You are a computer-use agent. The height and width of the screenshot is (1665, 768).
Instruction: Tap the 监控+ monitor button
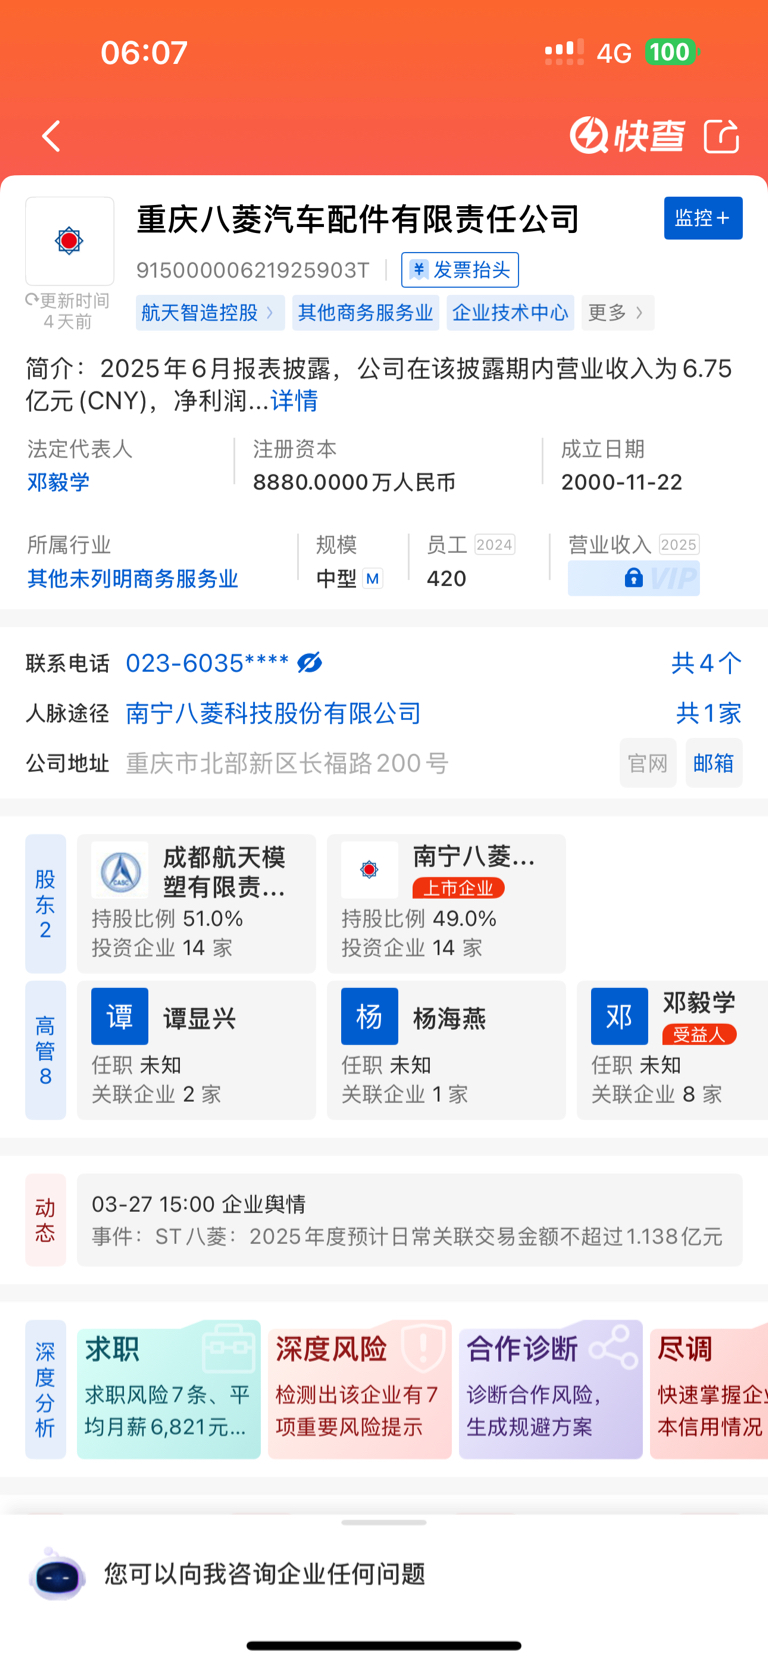click(x=703, y=218)
